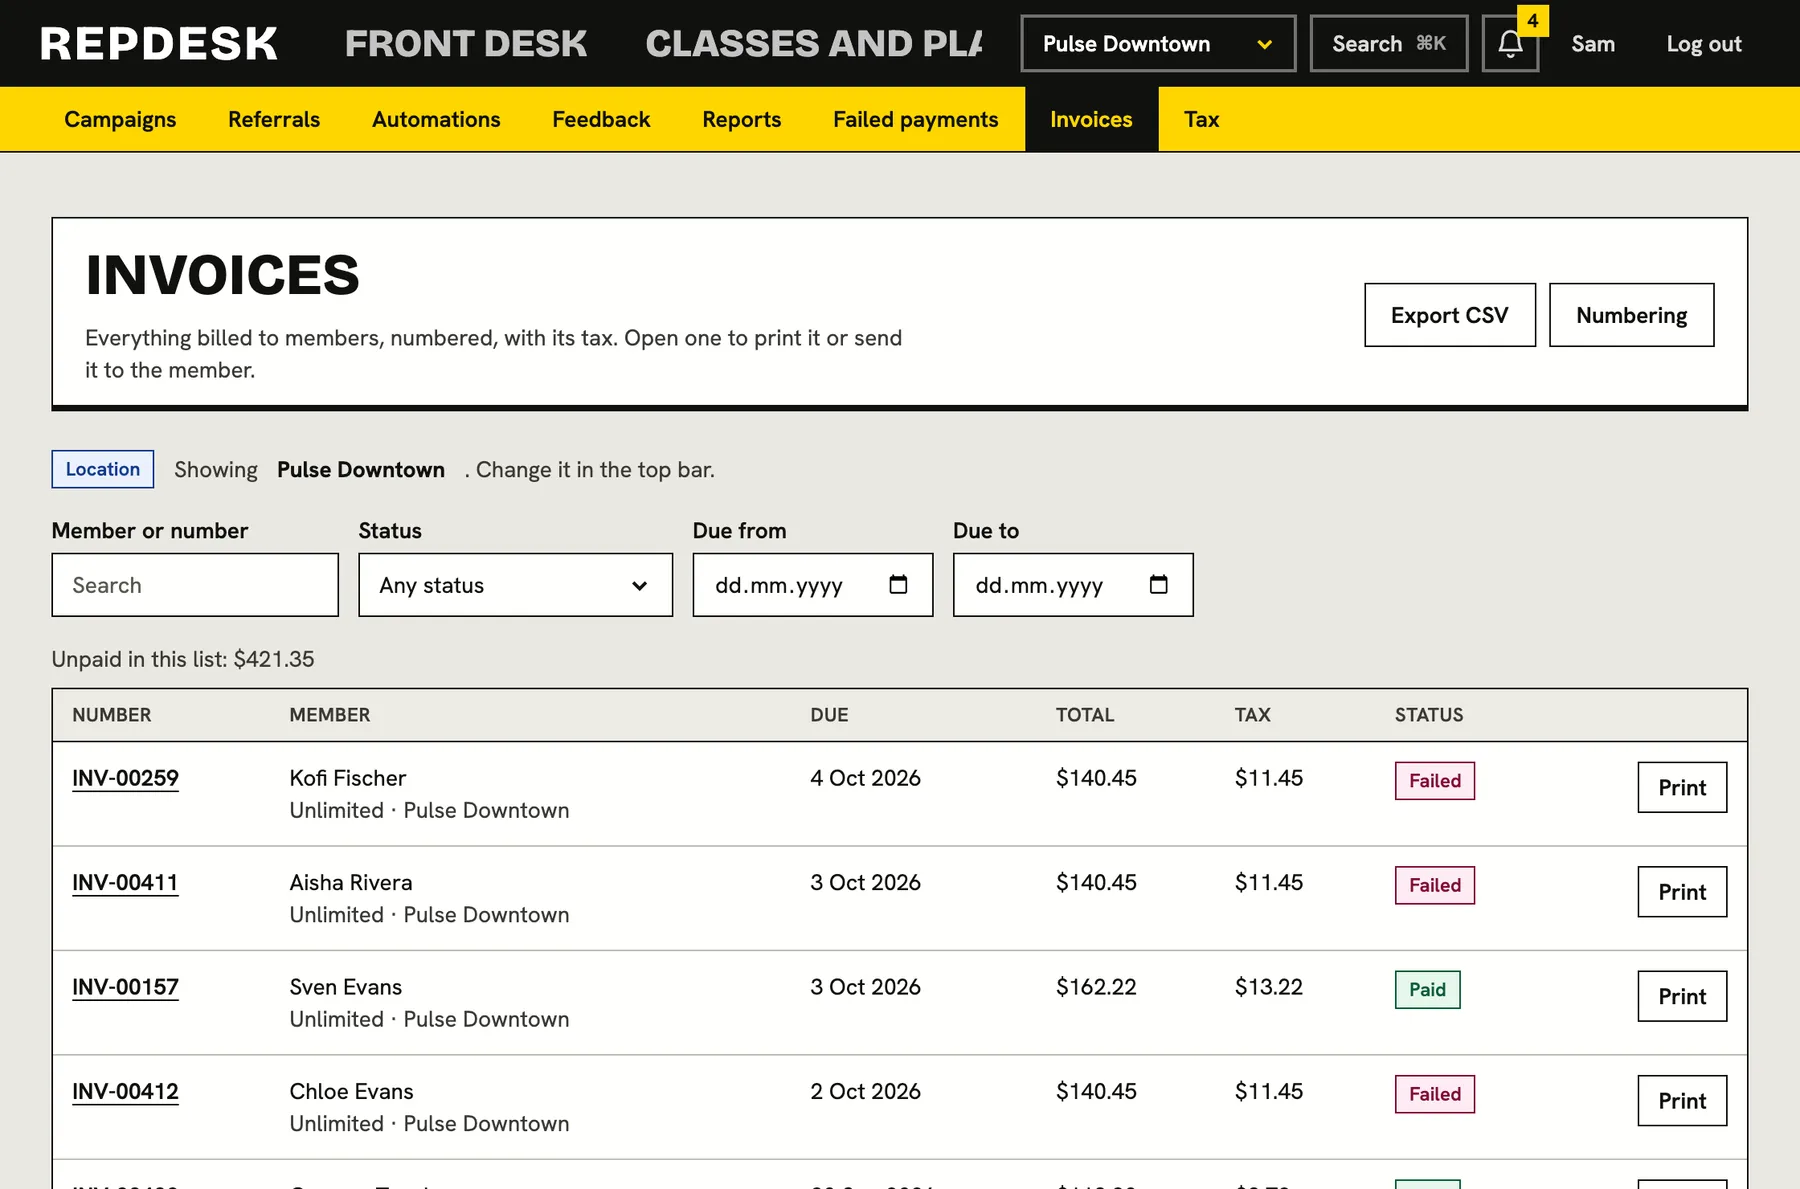The image size is (1800, 1189).
Task: Click the Due from date field
Action: click(x=813, y=585)
